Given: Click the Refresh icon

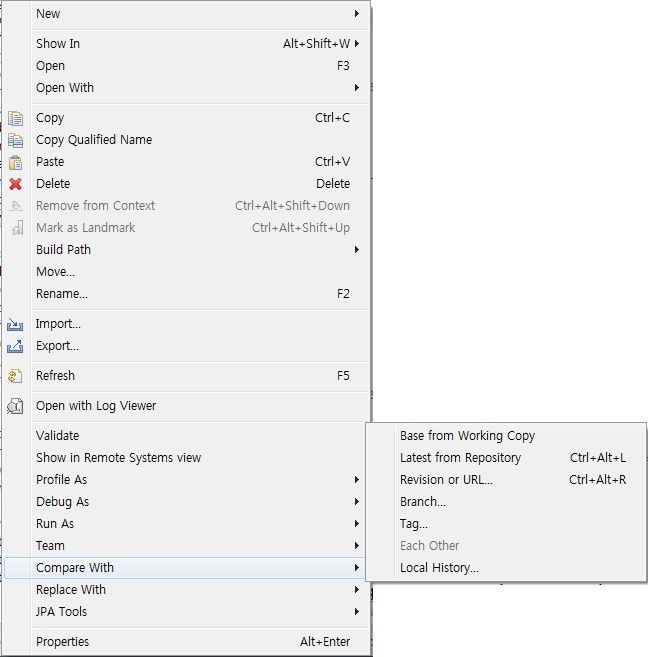Looking at the screenshot, I should (15, 376).
